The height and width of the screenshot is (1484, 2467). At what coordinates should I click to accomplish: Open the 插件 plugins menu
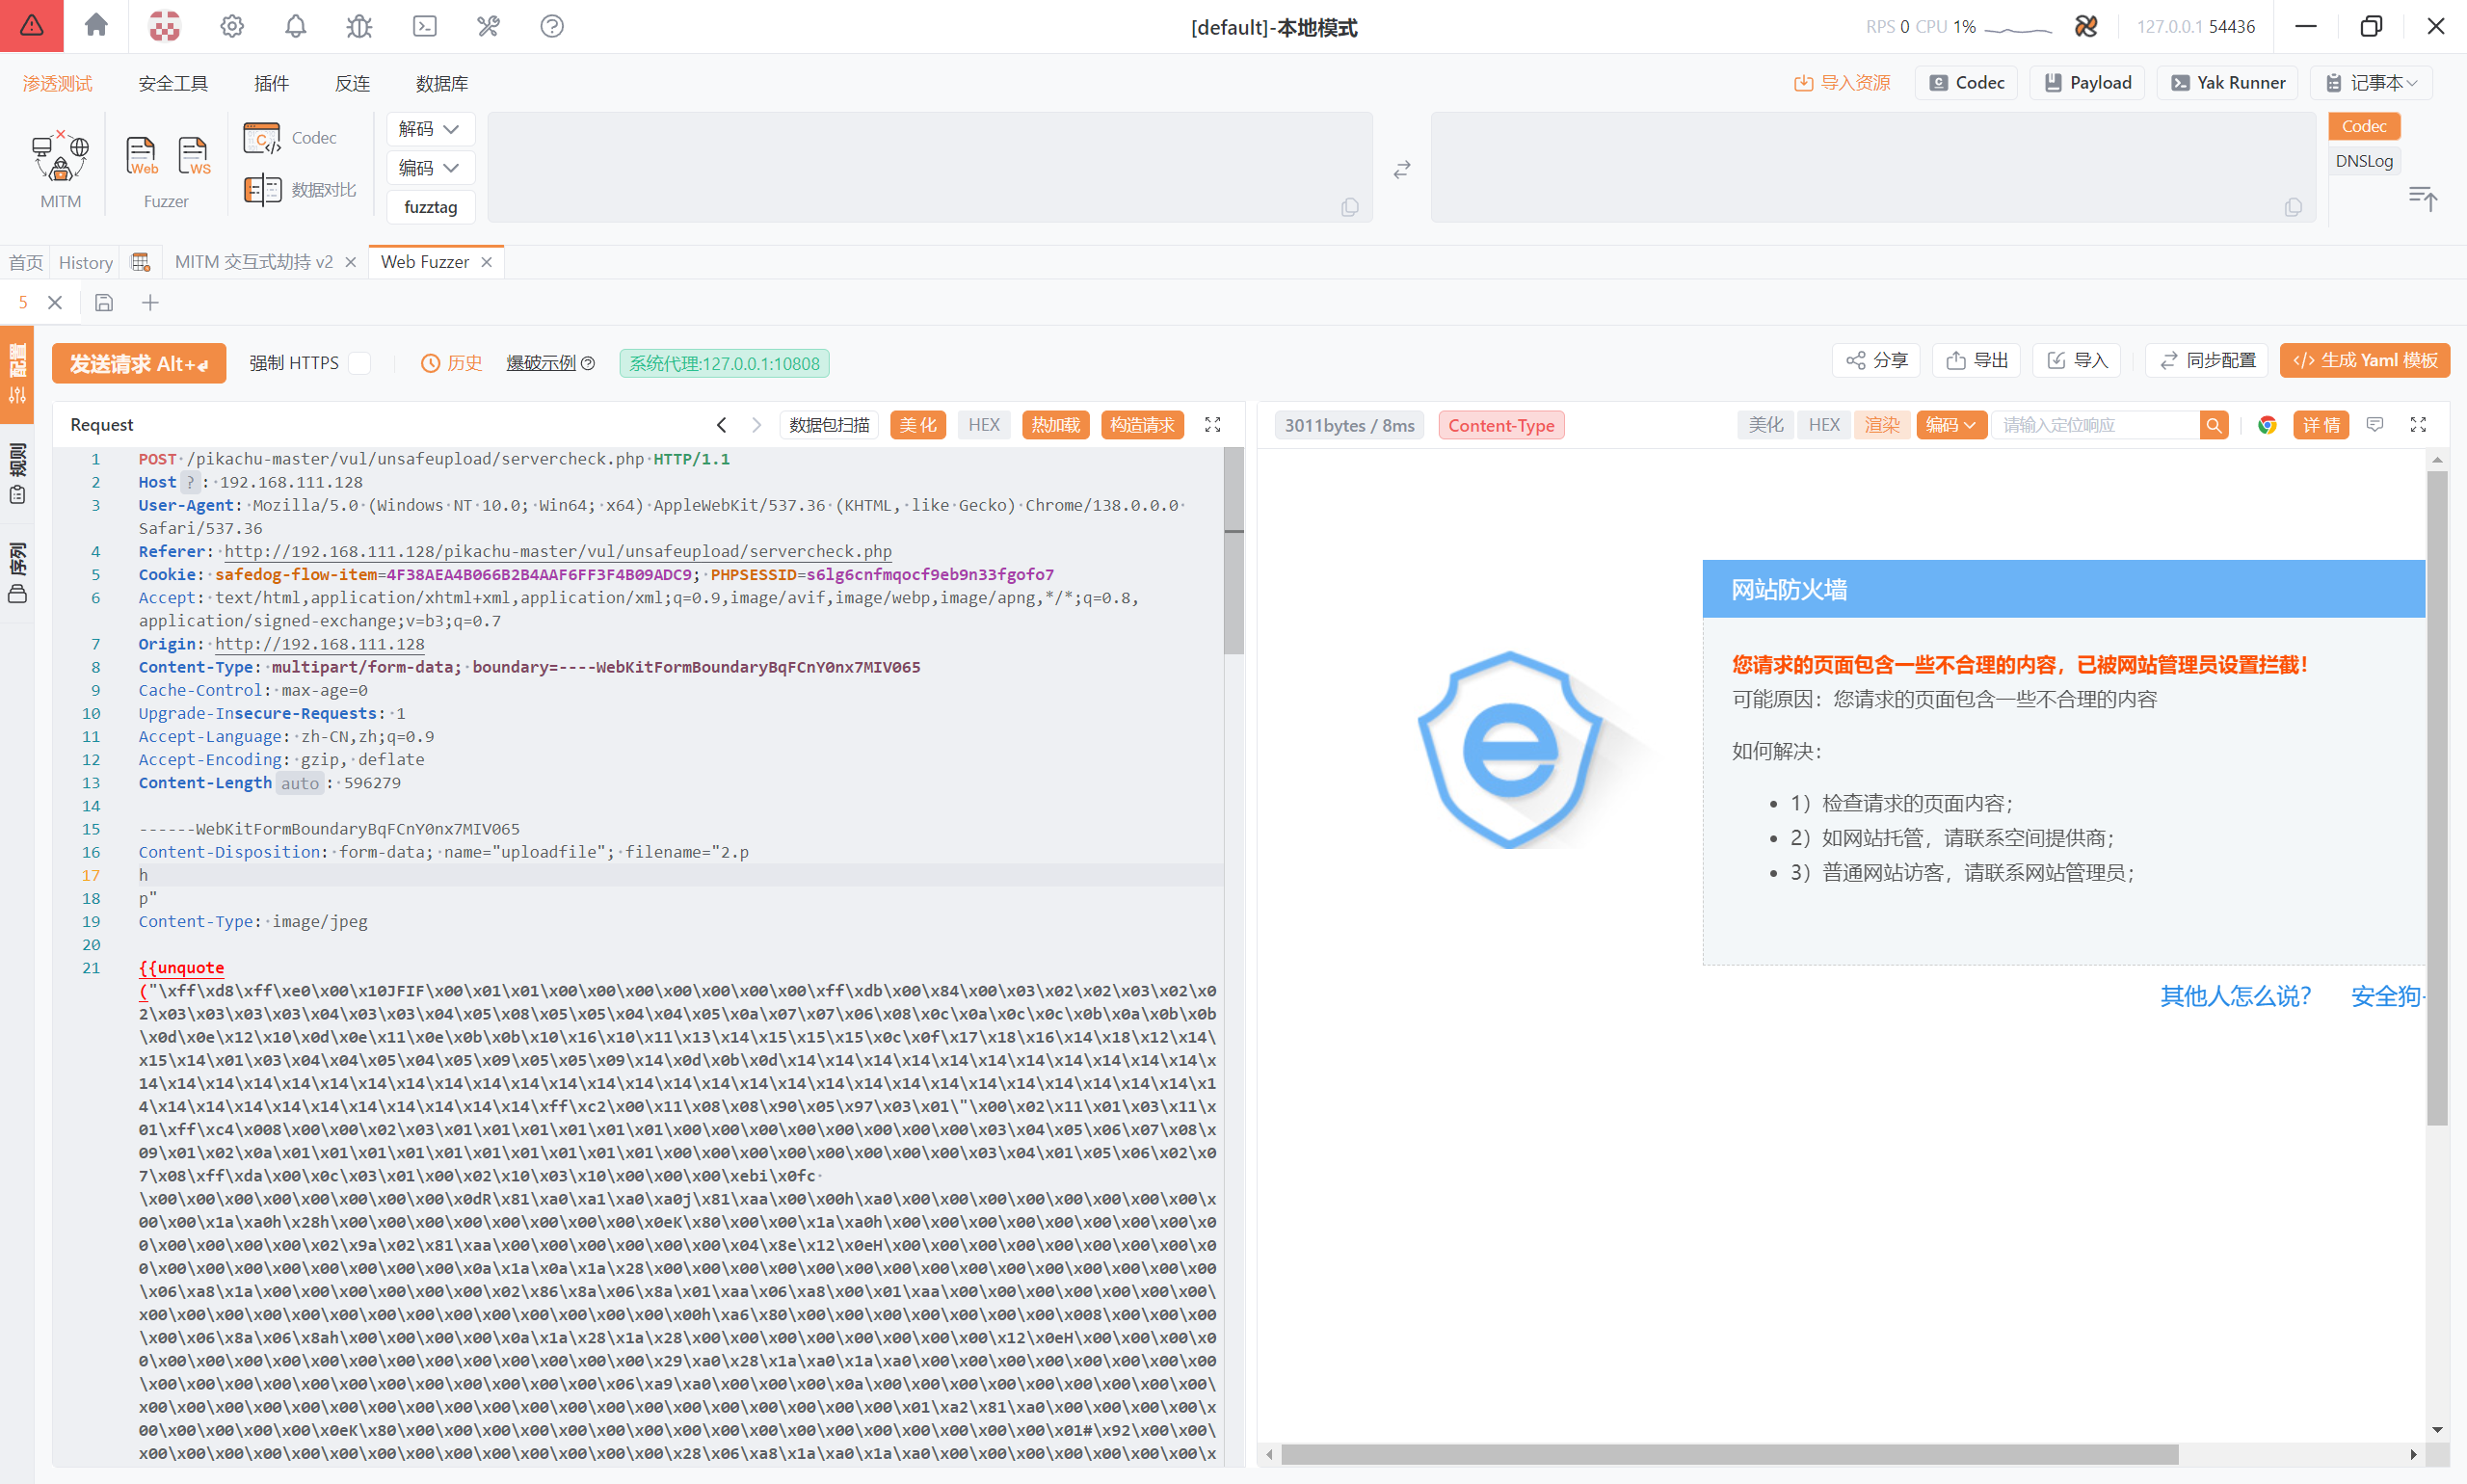click(271, 83)
